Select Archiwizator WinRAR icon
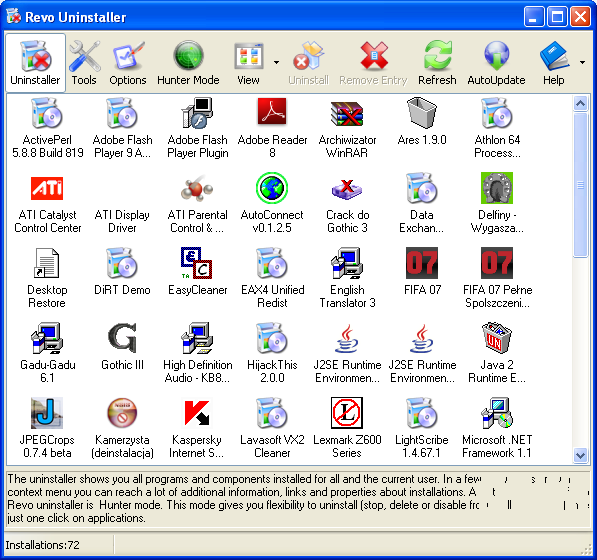Viewport: 597px width, 560px height. [347, 113]
